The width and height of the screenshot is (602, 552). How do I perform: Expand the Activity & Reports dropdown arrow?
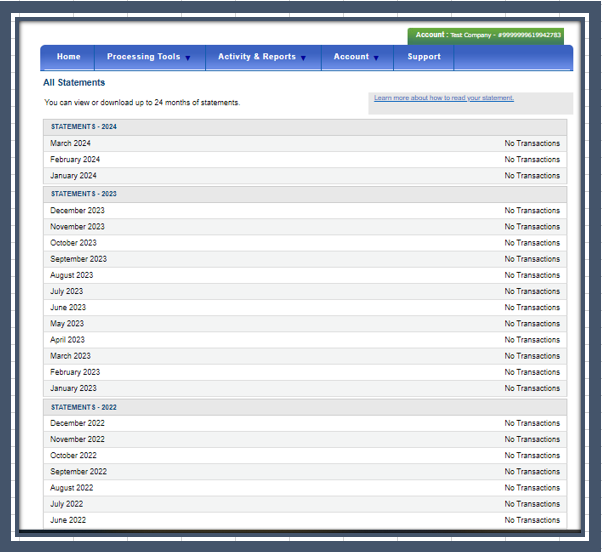point(303,58)
